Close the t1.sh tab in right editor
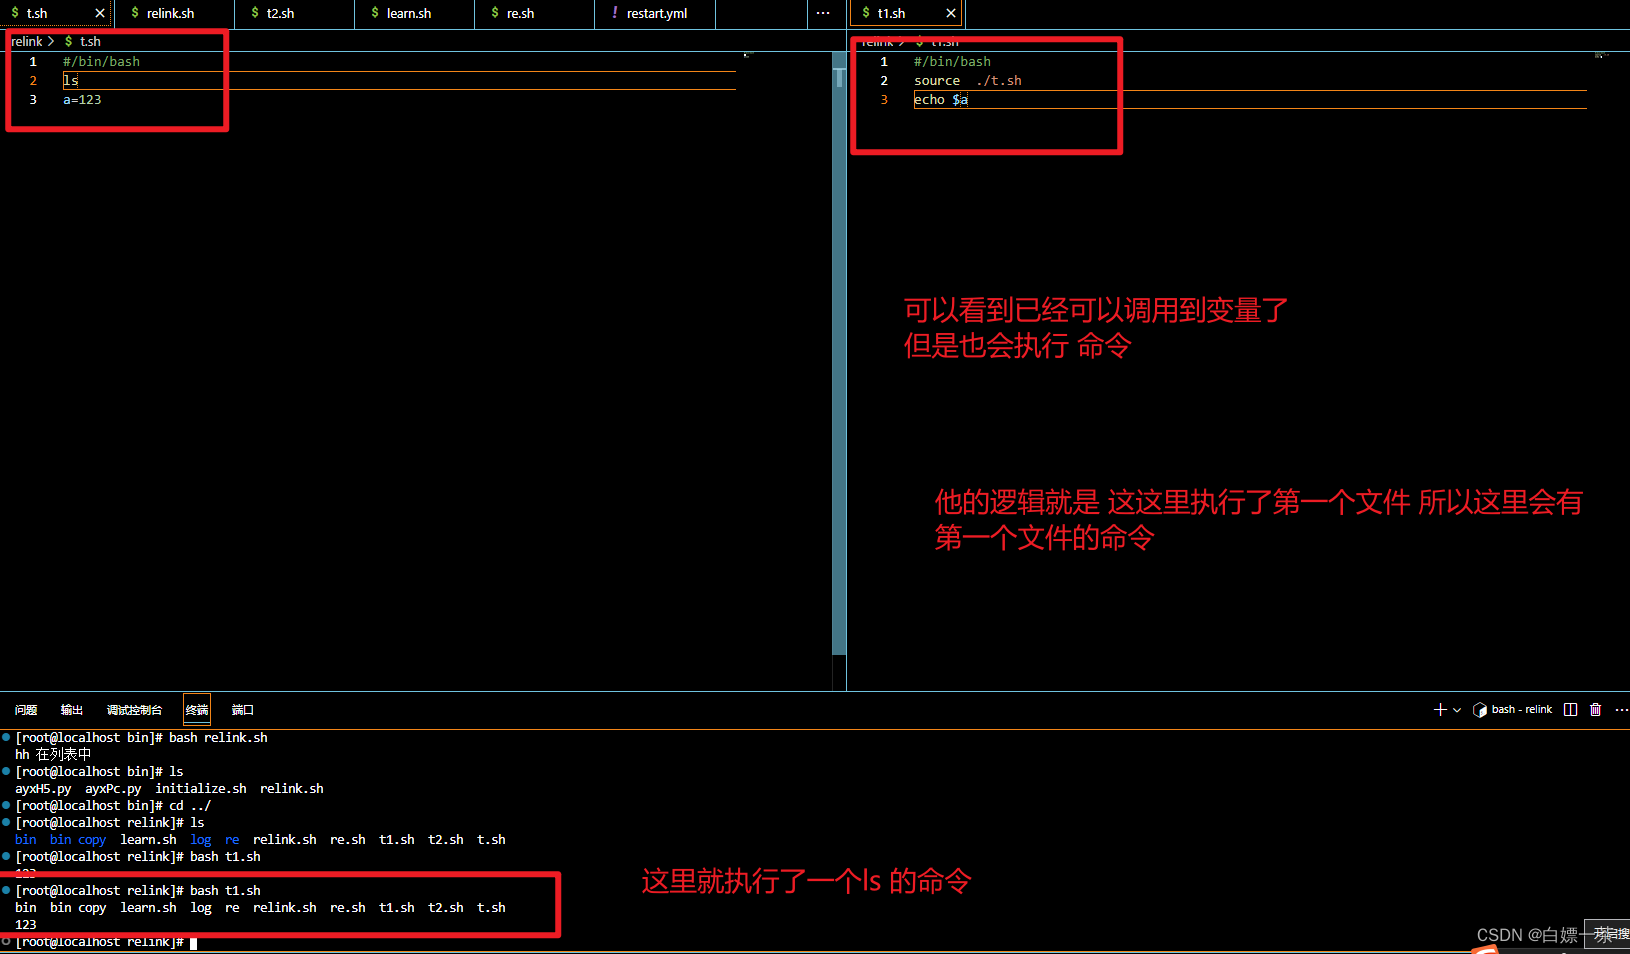This screenshot has height=954, width=1630. click(x=951, y=13)
